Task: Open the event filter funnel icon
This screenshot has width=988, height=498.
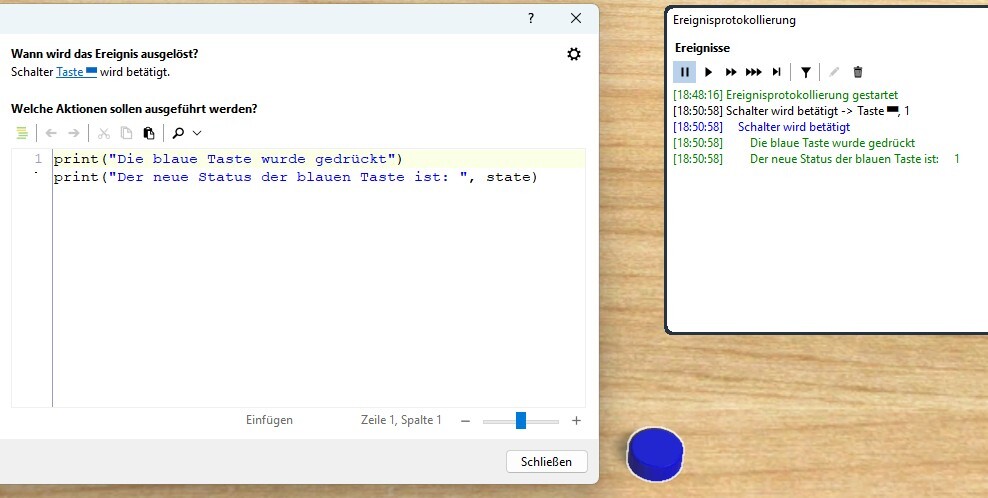Action: pos(806,72)
